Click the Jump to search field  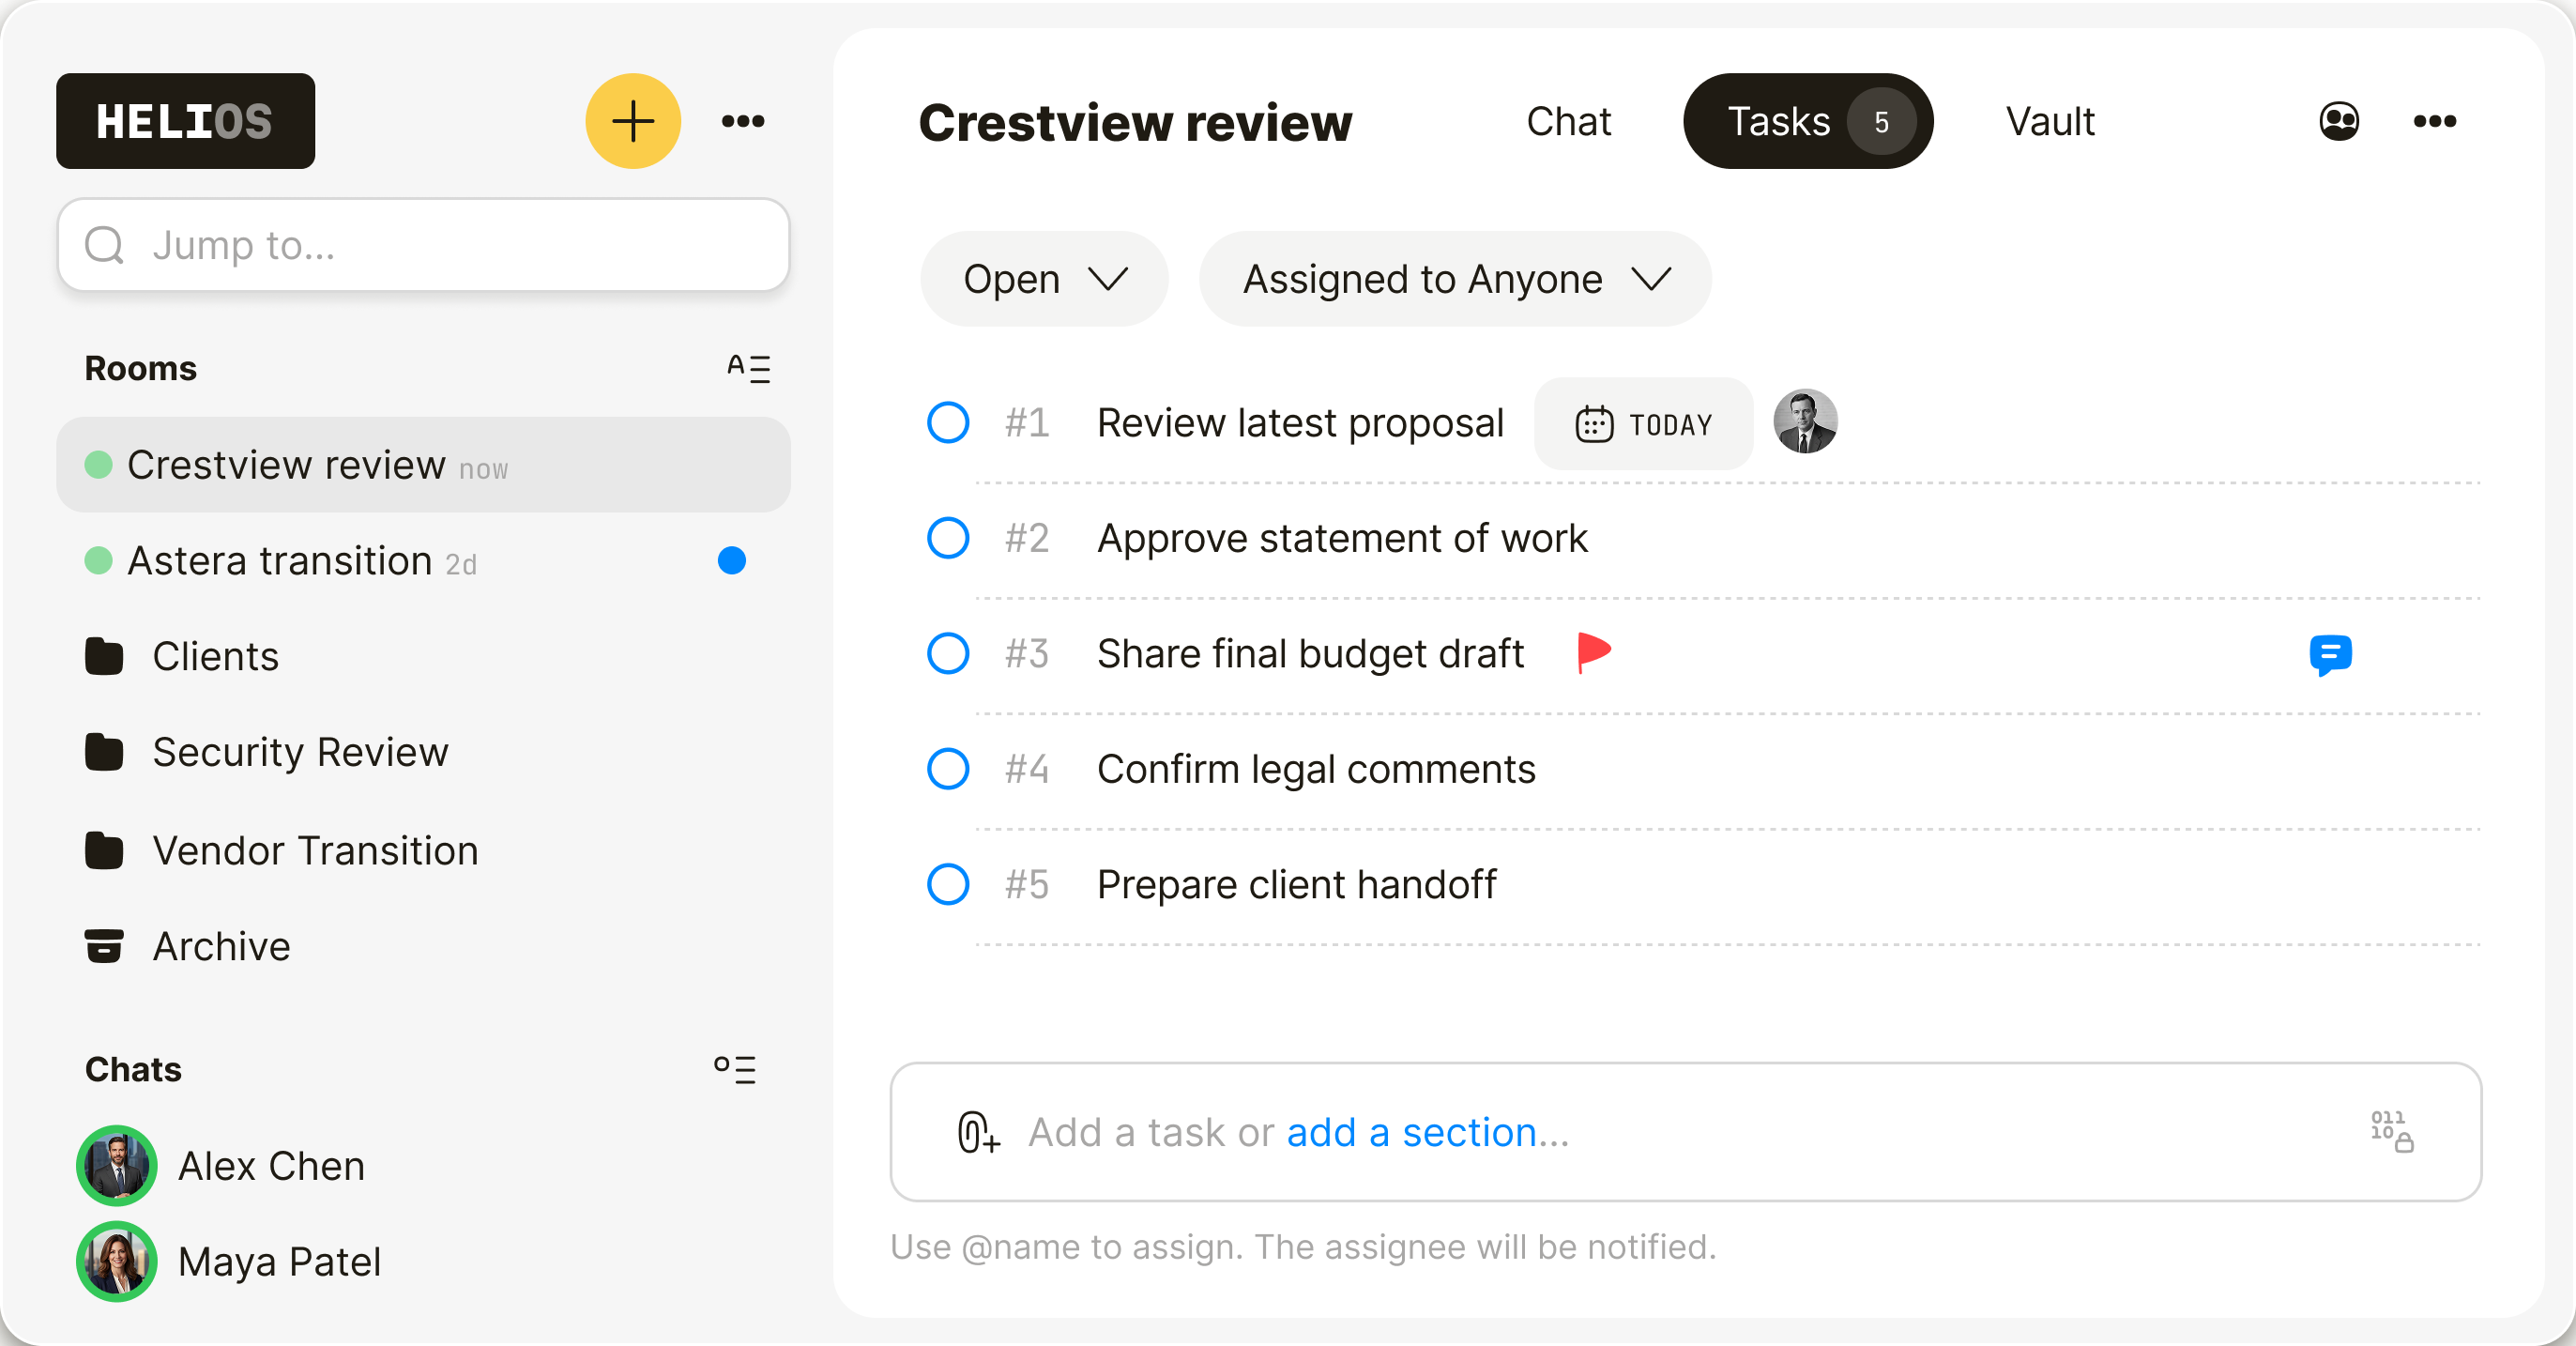(424, 245)
